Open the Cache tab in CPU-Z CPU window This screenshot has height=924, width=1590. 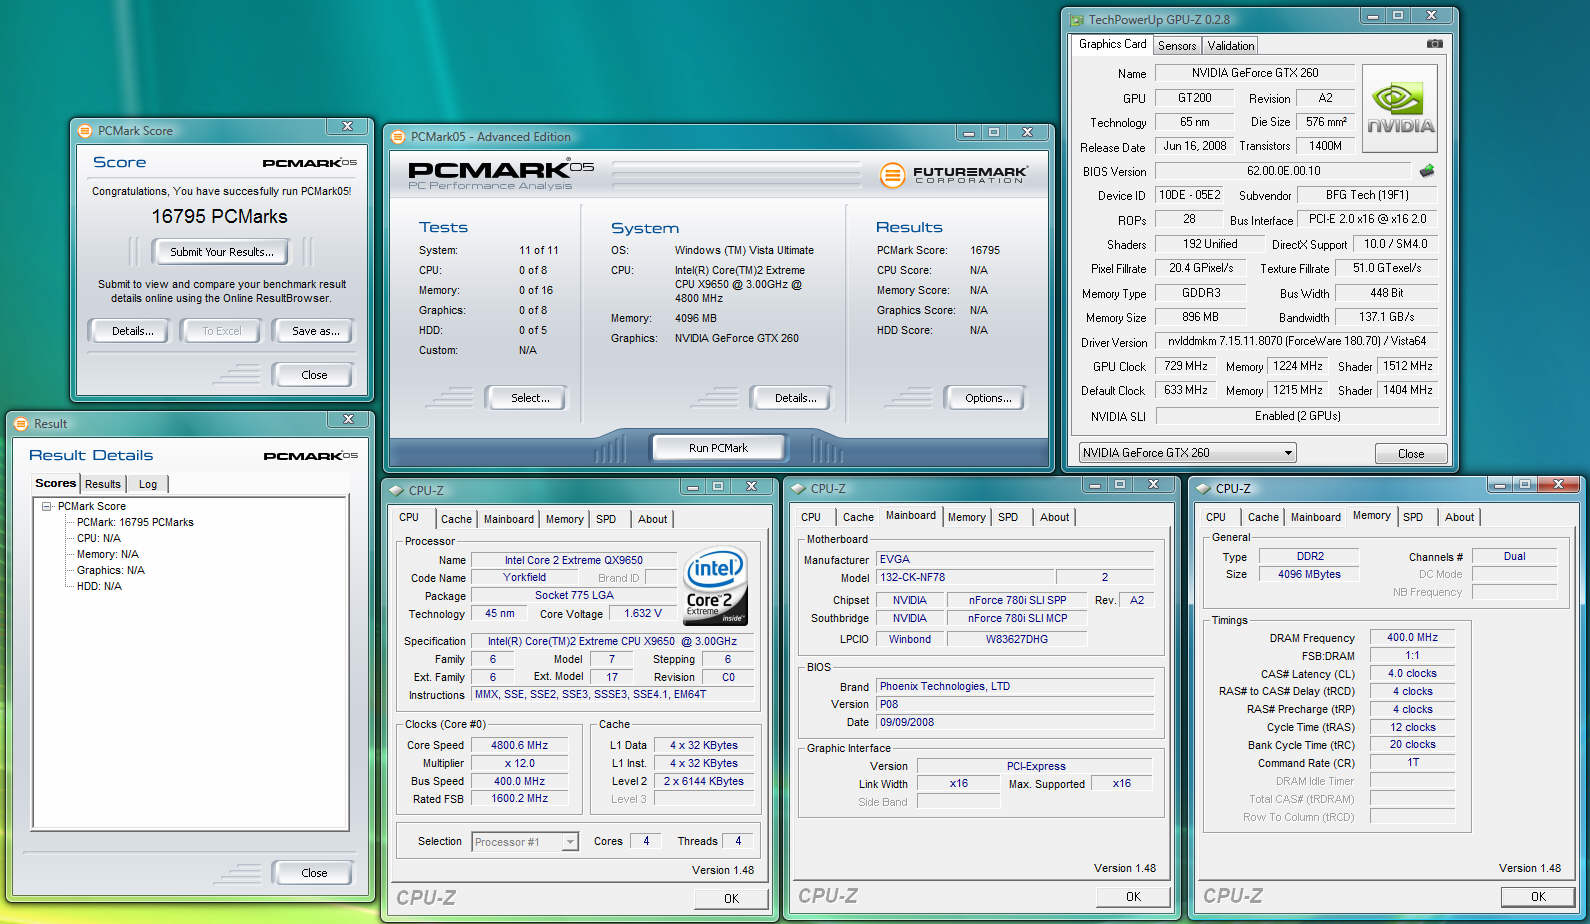[456, 519]
